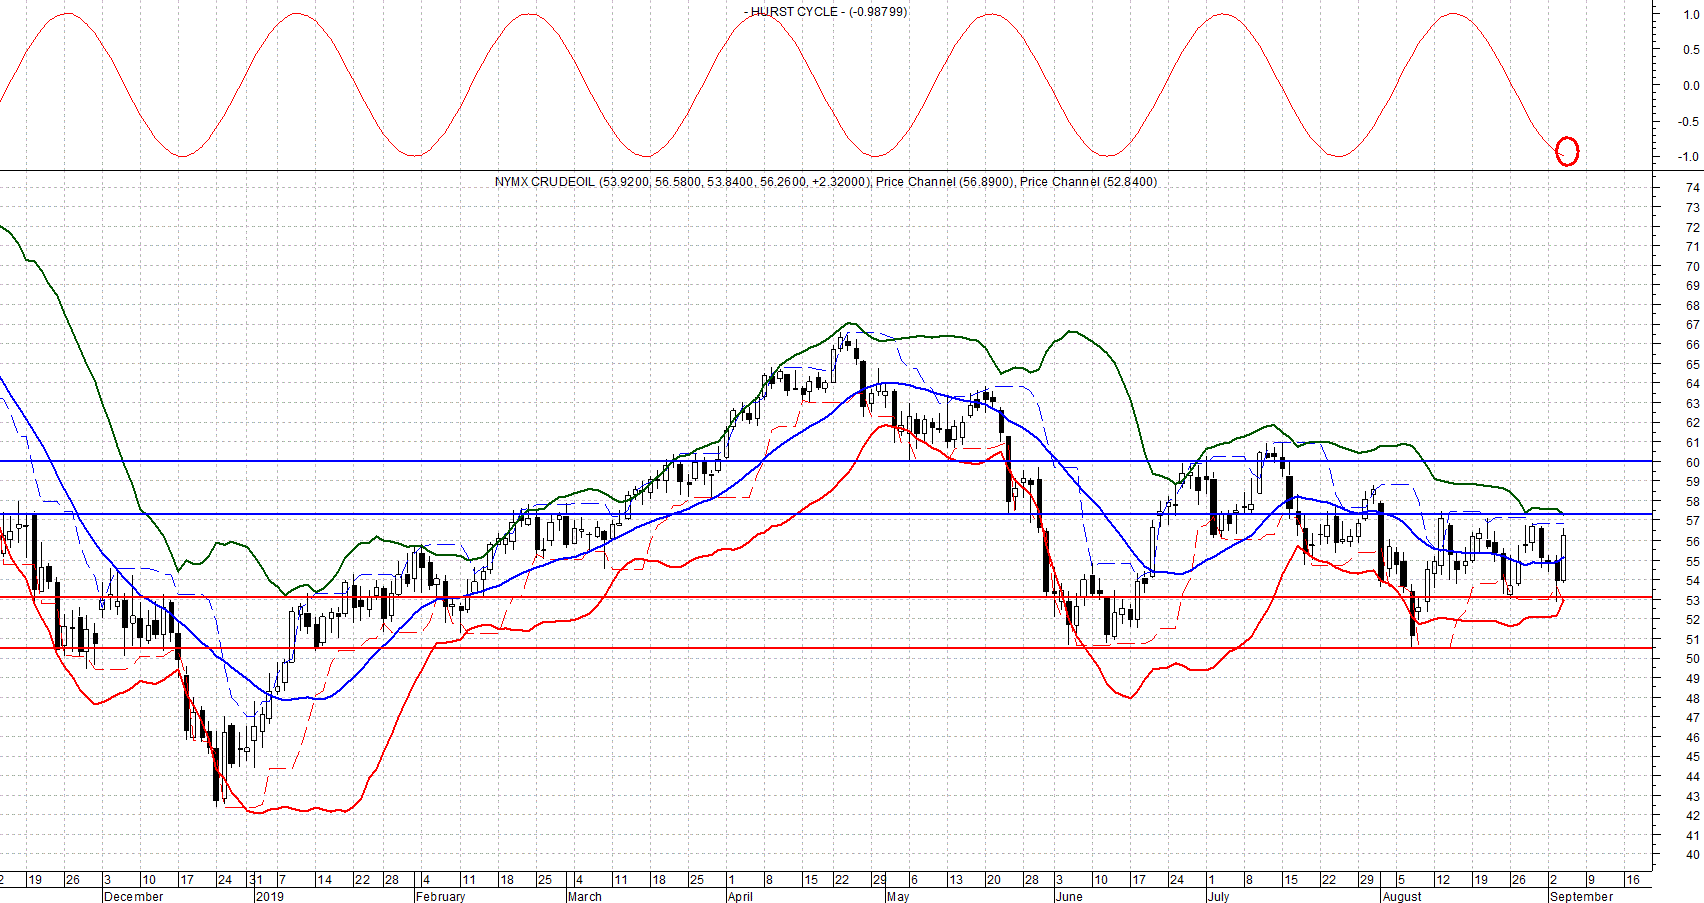
Task: Click the -0.5 Hurst cycle scale label
Action: tap(1689, 122)
